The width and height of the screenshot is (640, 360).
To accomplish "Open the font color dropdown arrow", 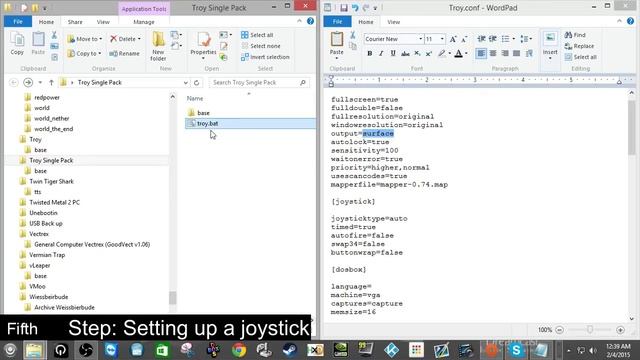I will (x=466, y=53).
